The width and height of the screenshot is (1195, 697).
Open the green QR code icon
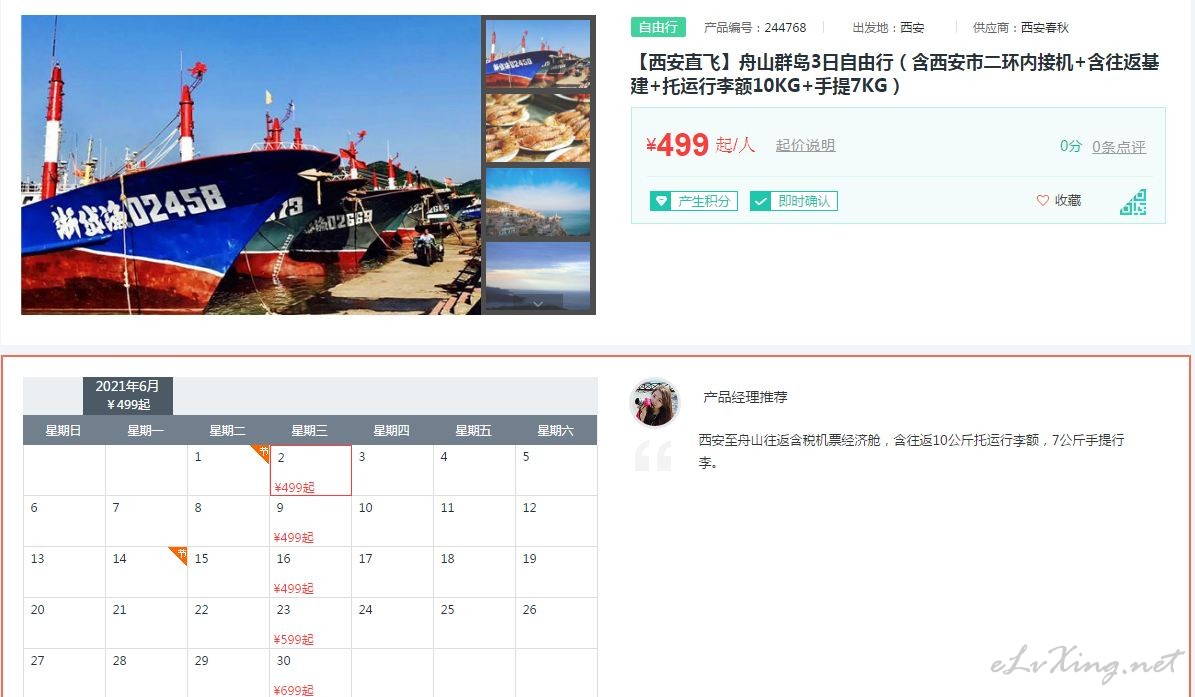coord(1133,202)
